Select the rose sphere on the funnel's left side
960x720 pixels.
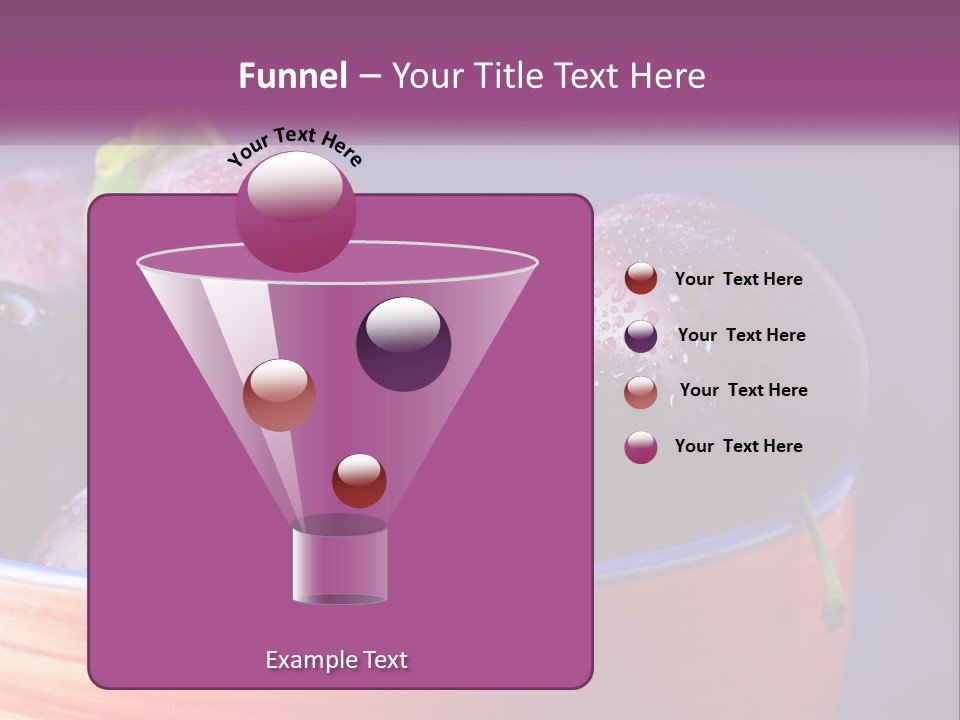(281, 396)
